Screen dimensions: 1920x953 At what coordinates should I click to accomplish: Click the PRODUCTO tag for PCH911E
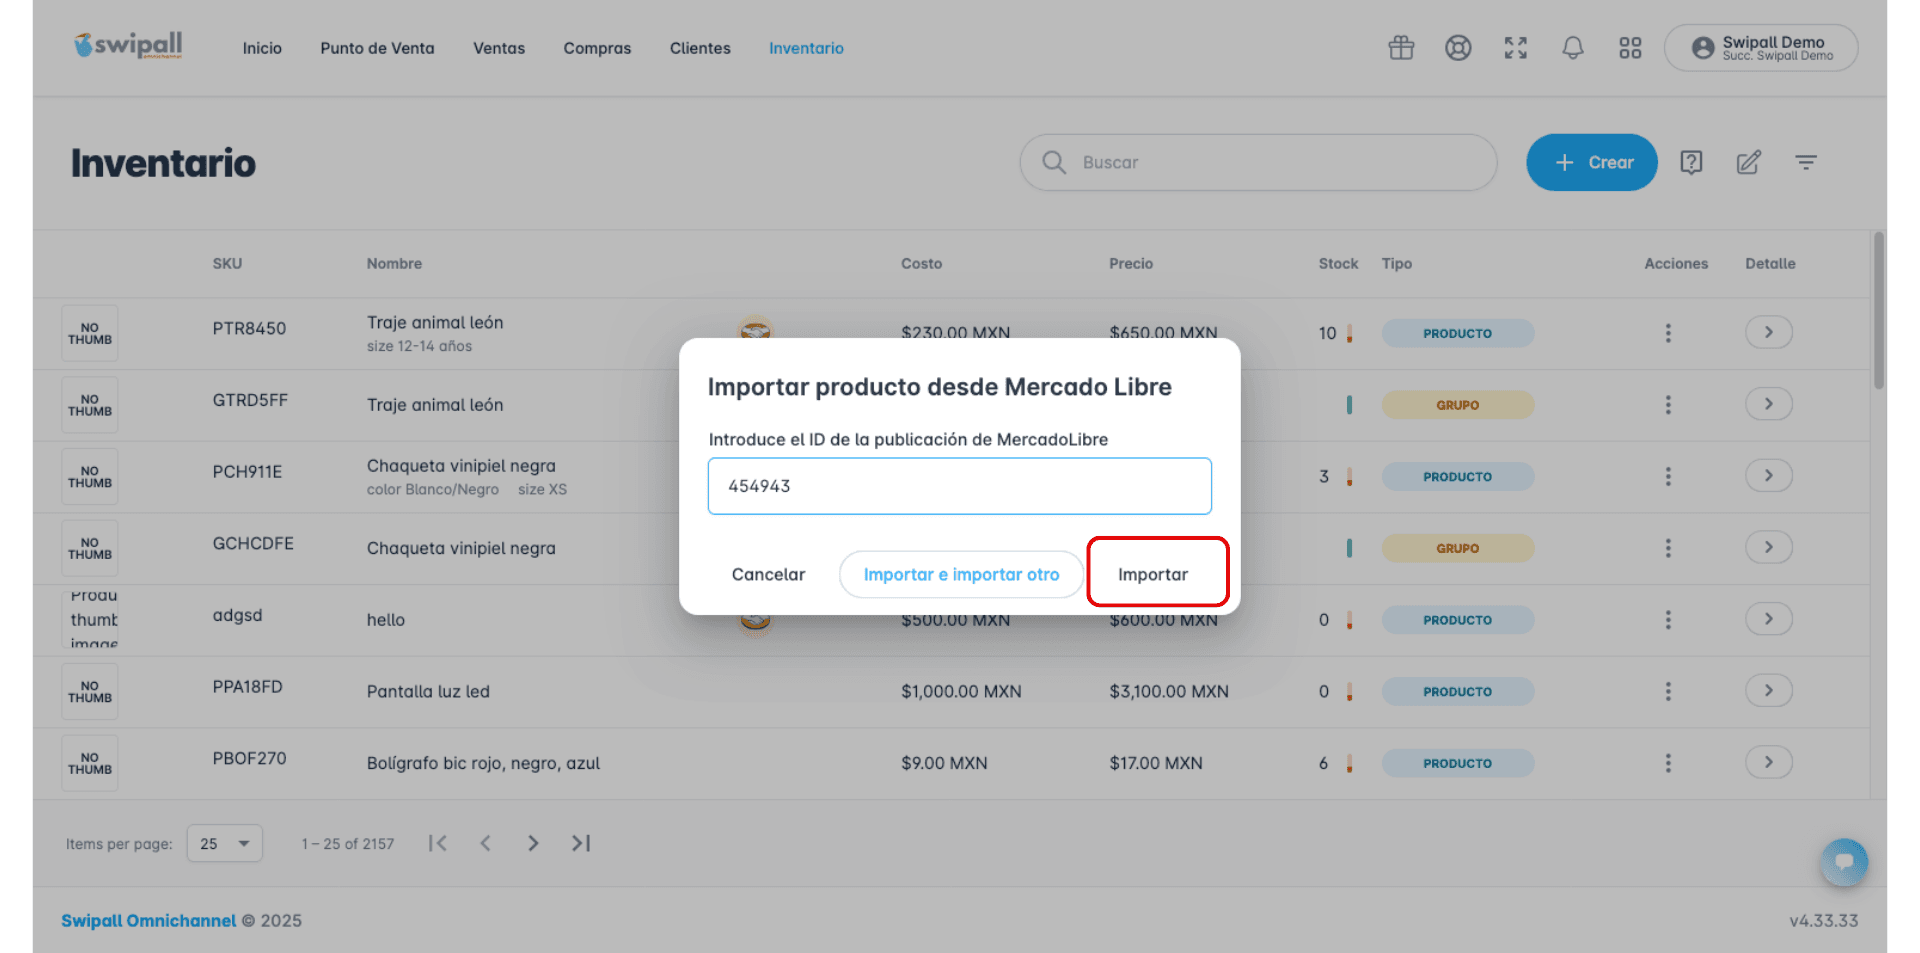click(1458, 477)
